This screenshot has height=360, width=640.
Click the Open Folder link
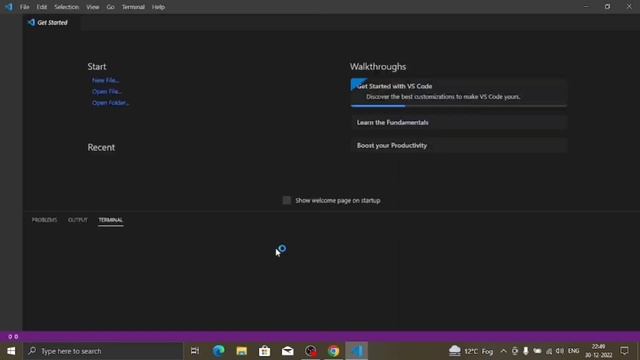[110, 103]
